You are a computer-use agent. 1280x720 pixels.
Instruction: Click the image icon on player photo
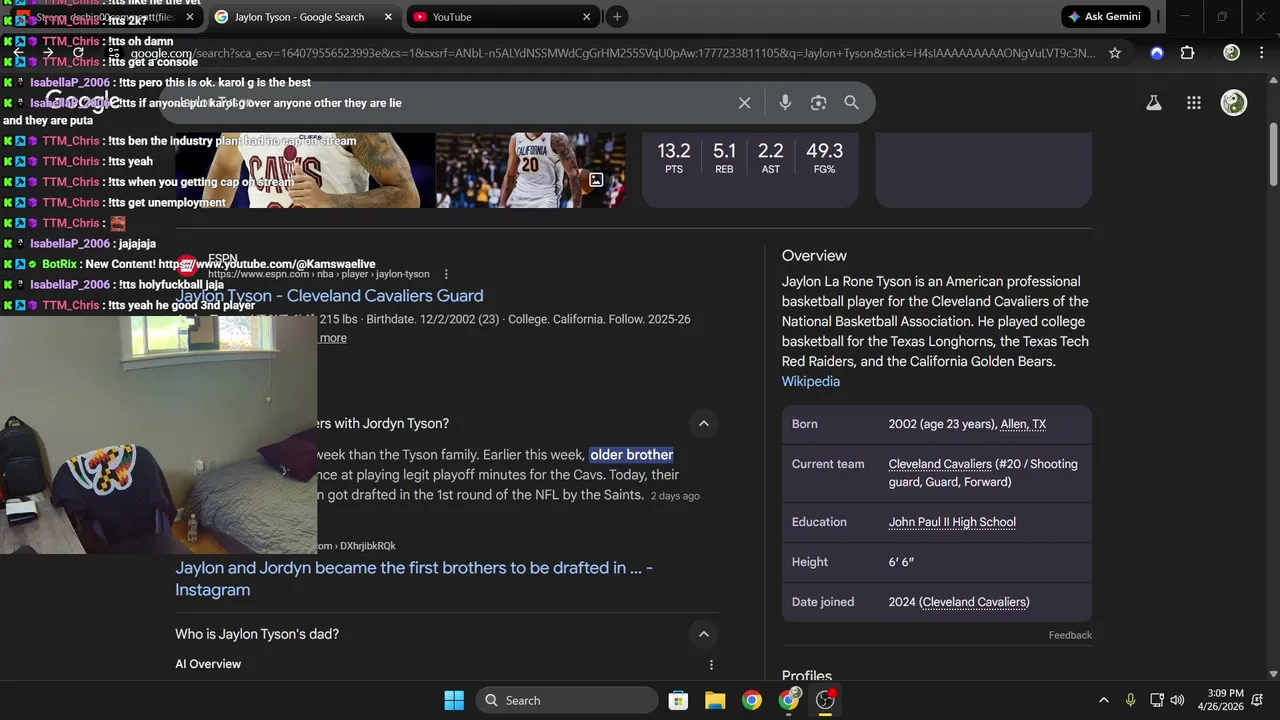click(596, 180)
